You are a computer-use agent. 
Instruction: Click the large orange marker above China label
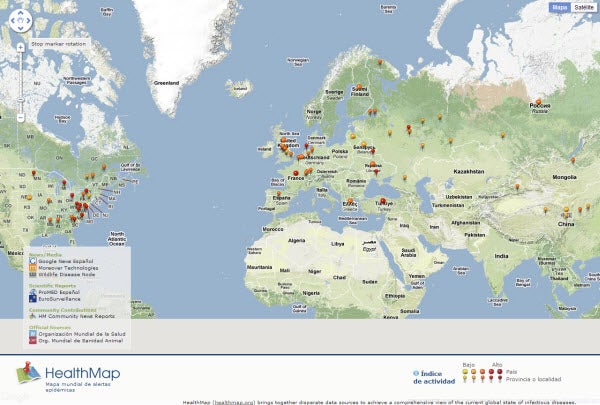[566, 209]
